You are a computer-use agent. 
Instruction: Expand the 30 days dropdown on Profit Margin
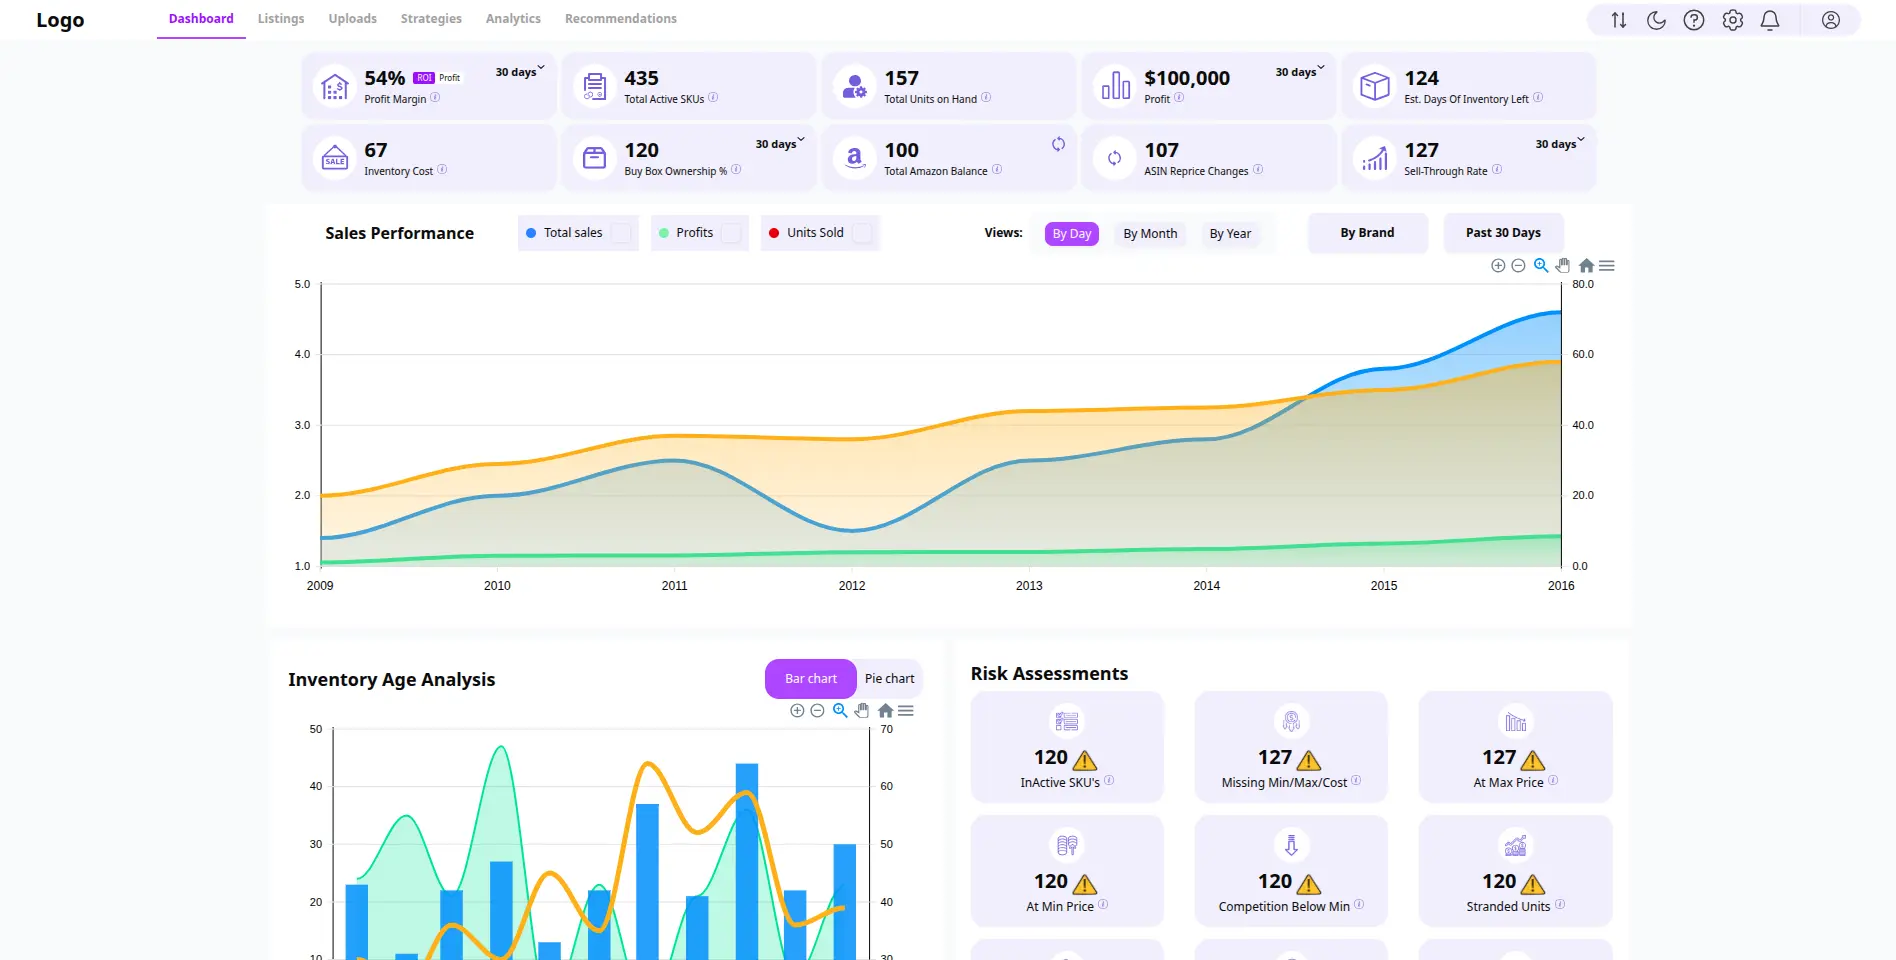(519, 71)
